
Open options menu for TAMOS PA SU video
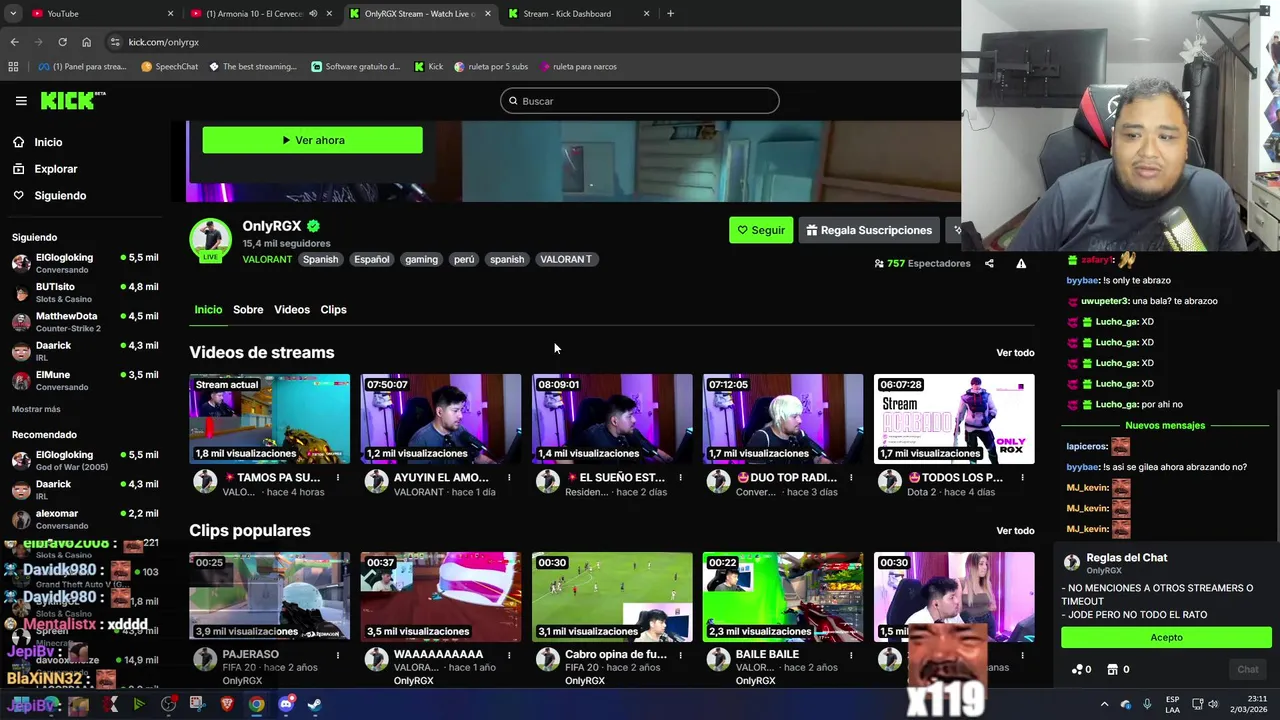click(x=338, y=478)
